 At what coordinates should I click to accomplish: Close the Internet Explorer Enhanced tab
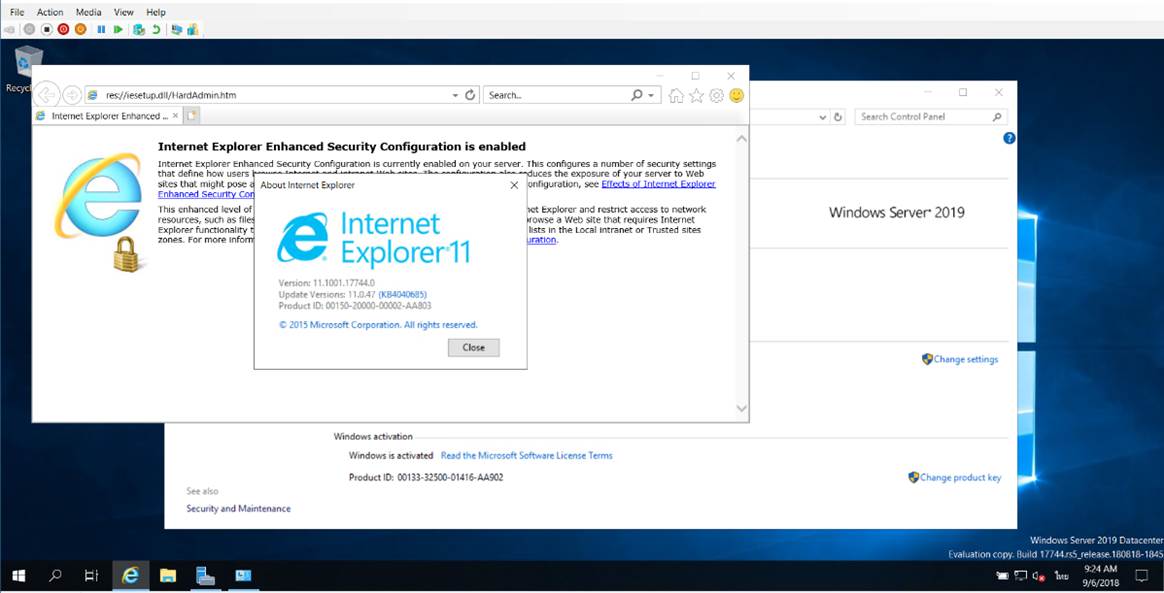click(x=175, y=116)
